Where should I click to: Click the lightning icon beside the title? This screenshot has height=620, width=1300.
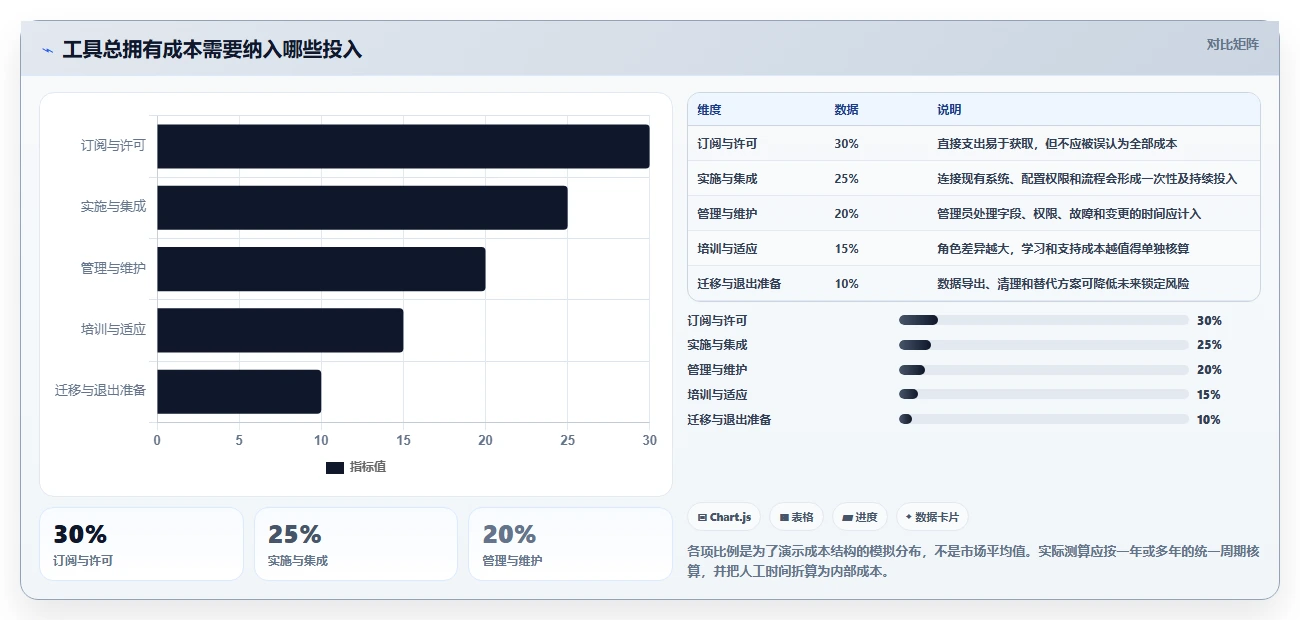click(x=48, y=51)
